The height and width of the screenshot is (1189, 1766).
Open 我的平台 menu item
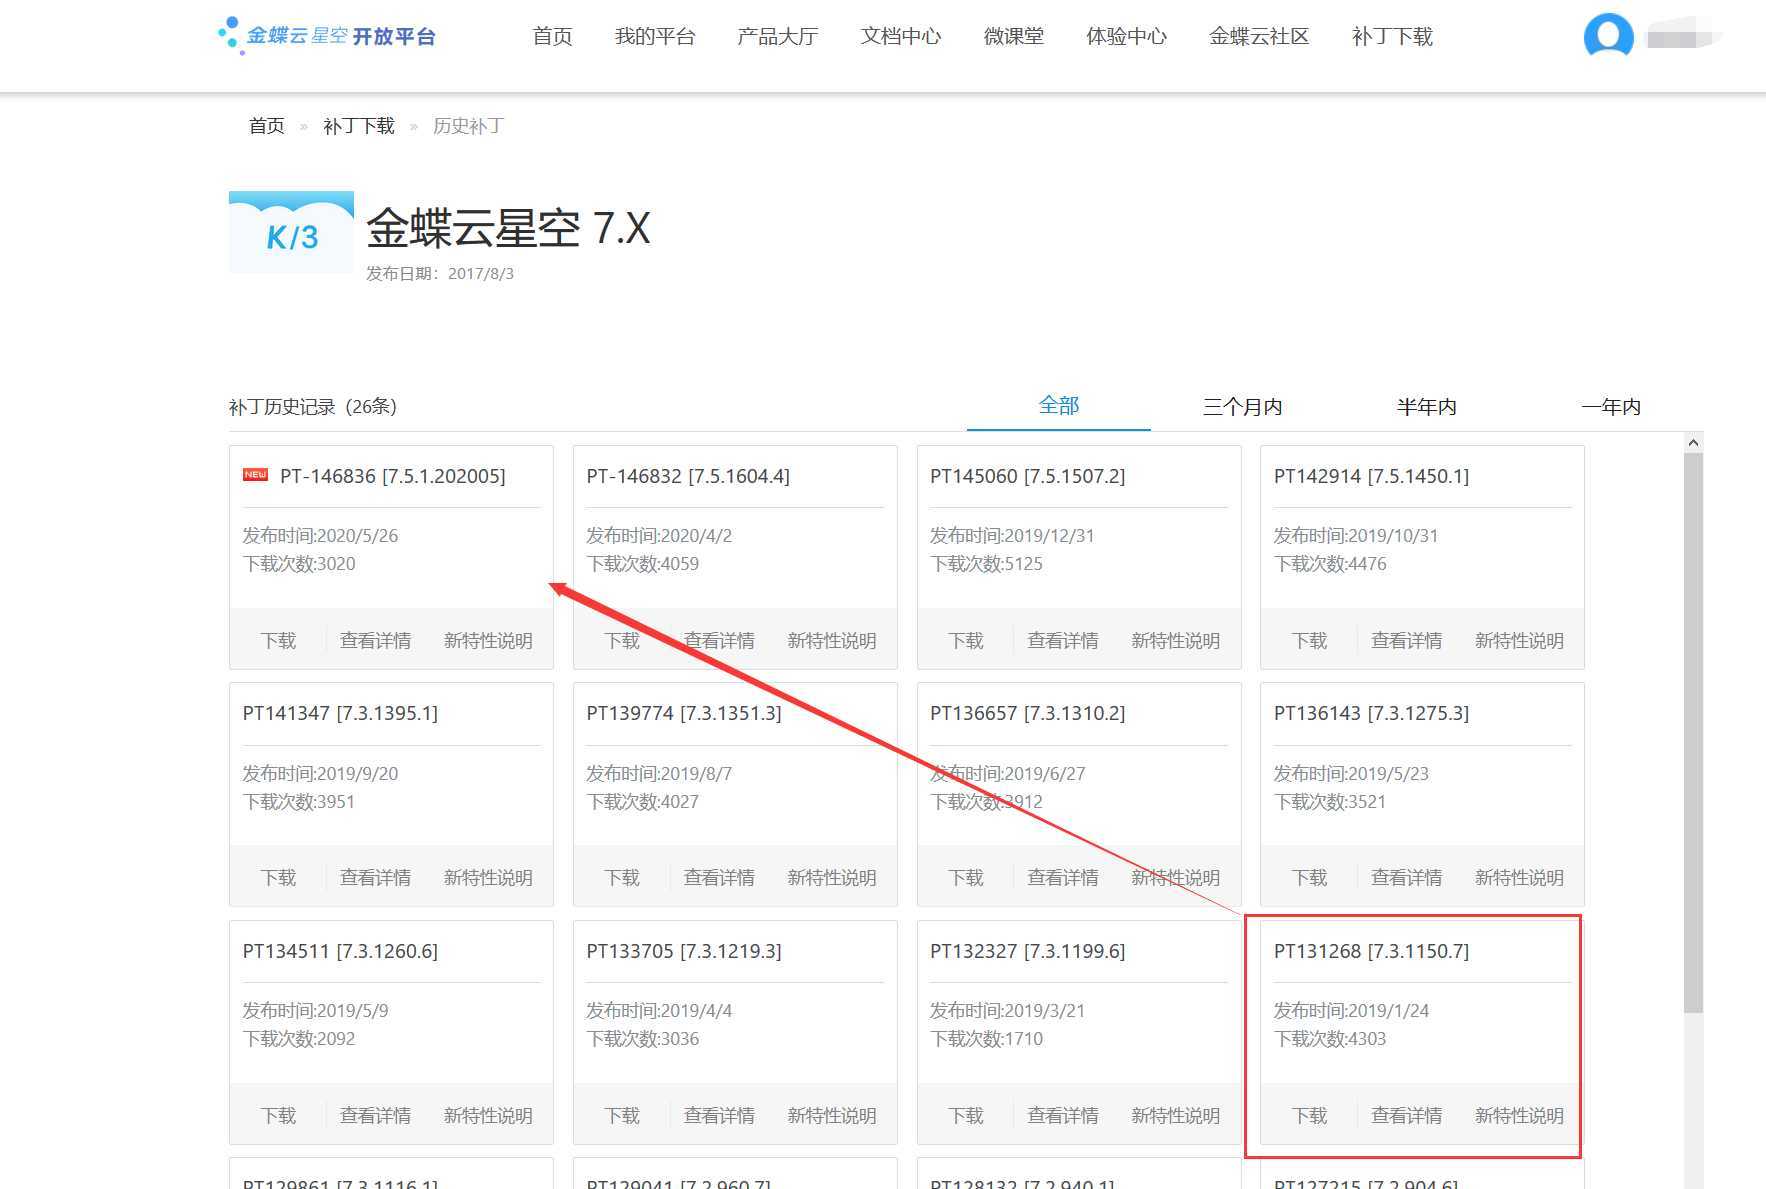point(655,37)
